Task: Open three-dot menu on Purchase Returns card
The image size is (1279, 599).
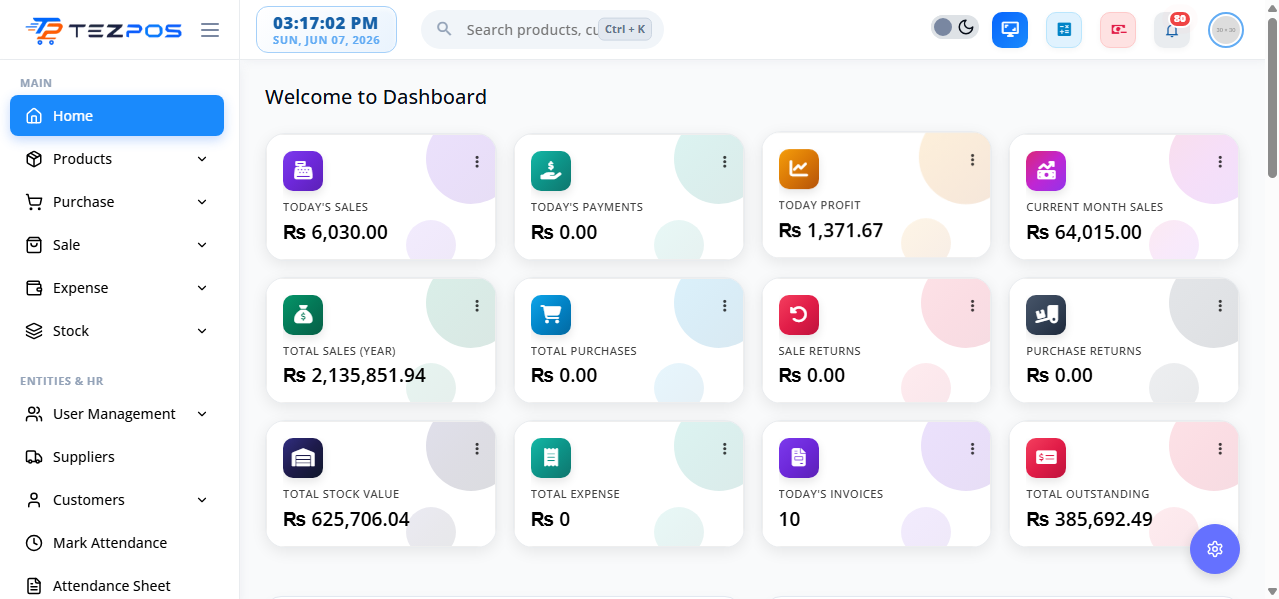Action: 1220,306
